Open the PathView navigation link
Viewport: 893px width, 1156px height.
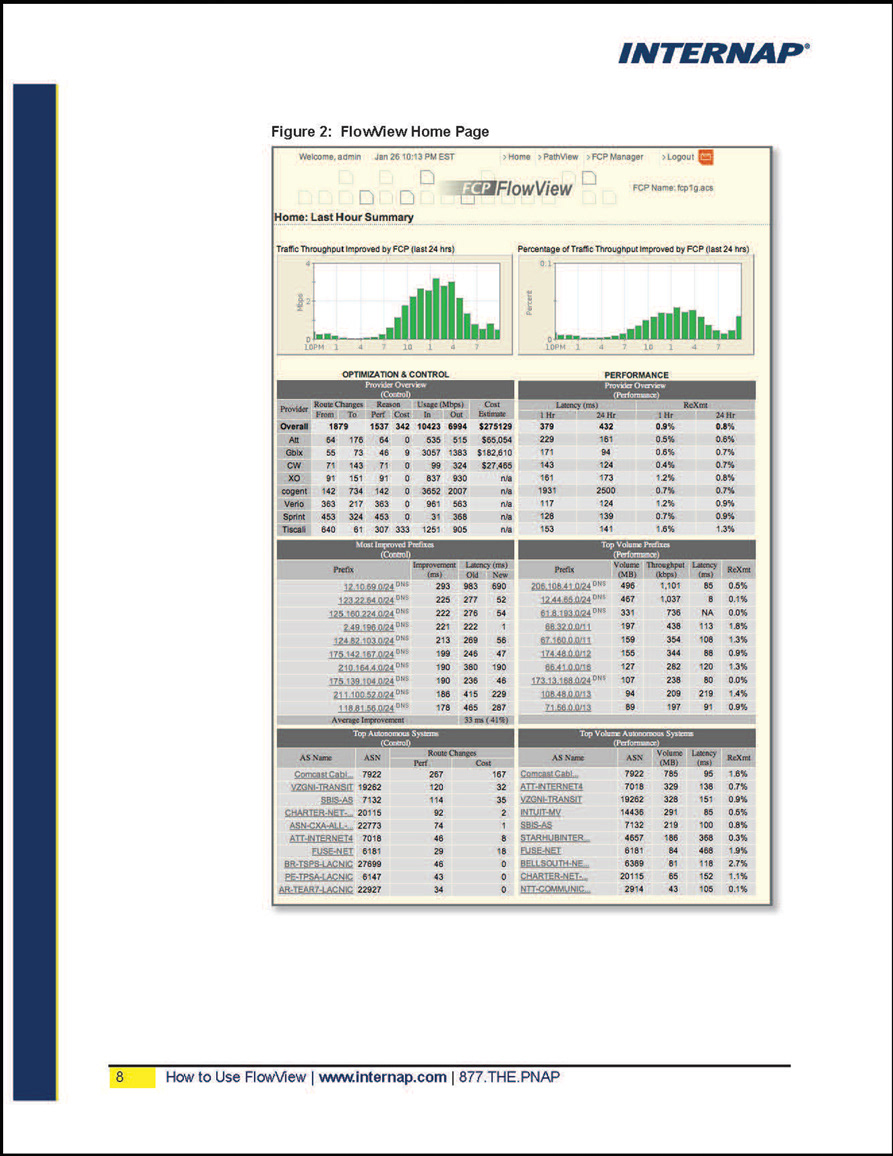(x=558, y=157)
